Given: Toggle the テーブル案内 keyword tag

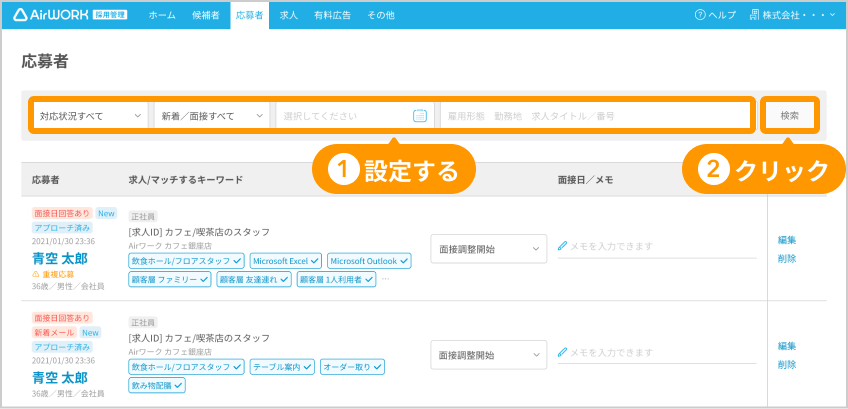Looking at the screenshot, I should click(282, 367).
